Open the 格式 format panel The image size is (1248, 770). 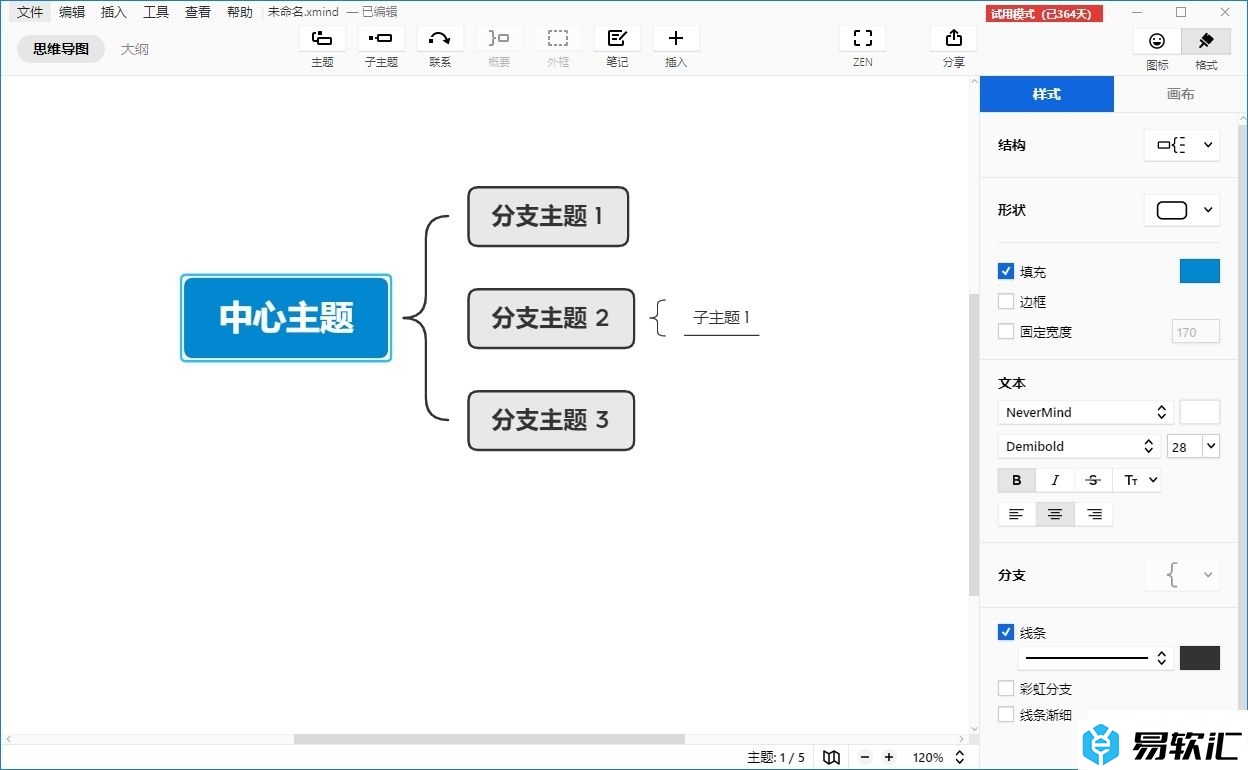(x=1206, y=41)
